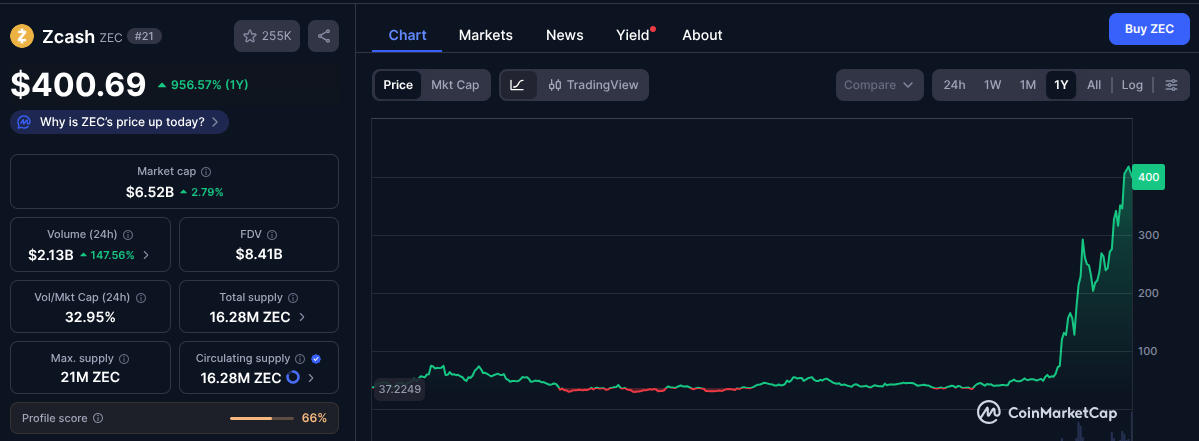Select Mkt Cap chart mode
Viewport: 1199px width, 441px height.
click(455, 85)
